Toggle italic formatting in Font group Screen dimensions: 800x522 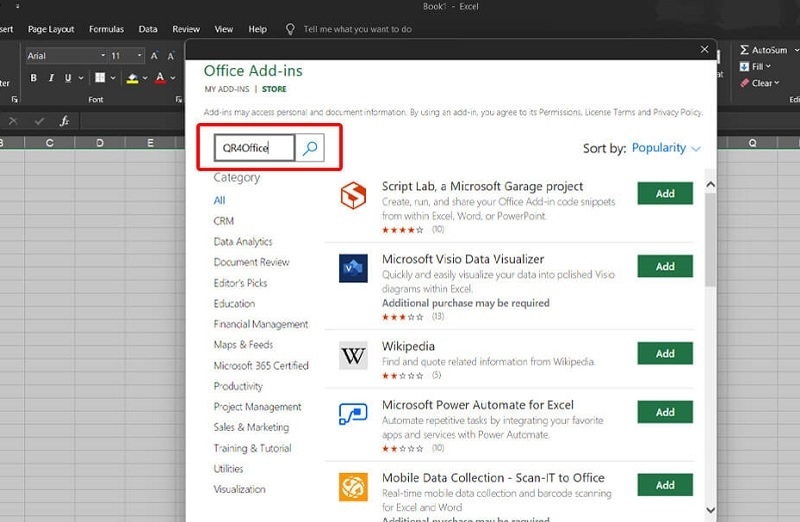click(51, 78)
